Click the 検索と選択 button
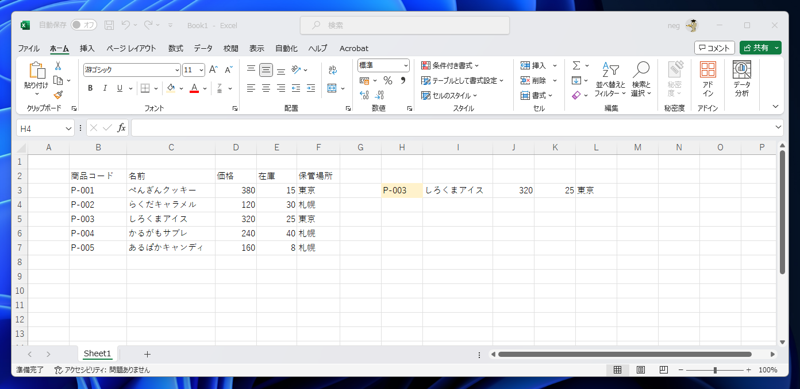 (x=641, y=80)
